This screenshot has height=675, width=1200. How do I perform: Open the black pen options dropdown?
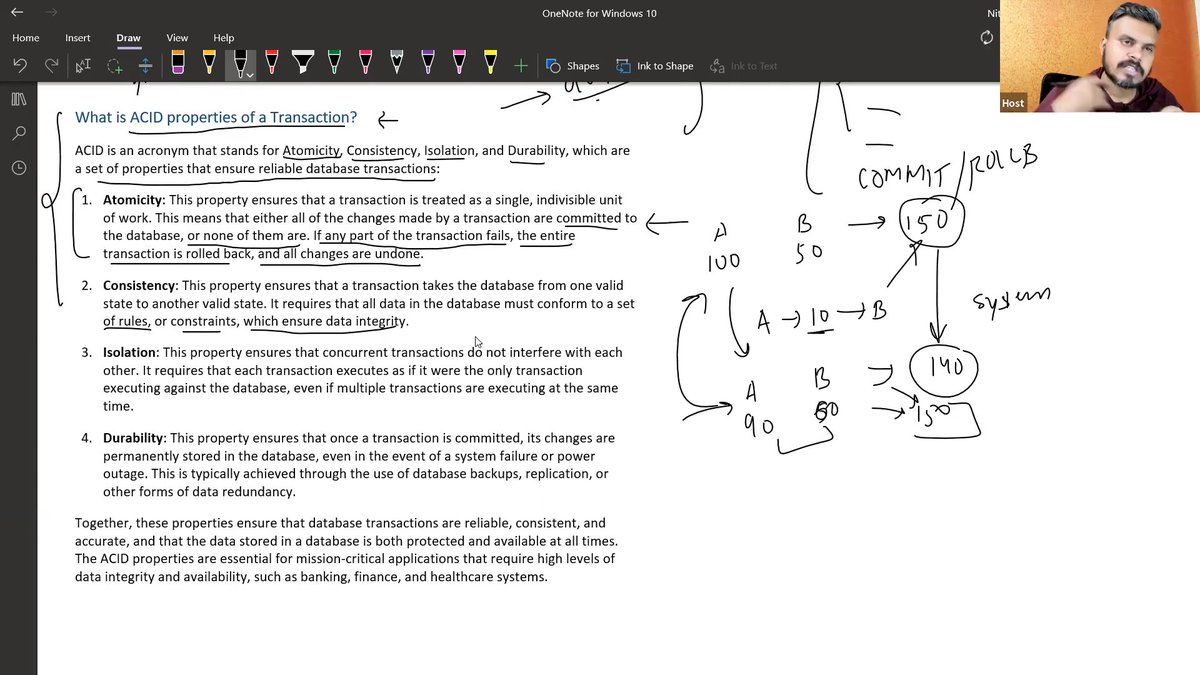tap(250, 75)
